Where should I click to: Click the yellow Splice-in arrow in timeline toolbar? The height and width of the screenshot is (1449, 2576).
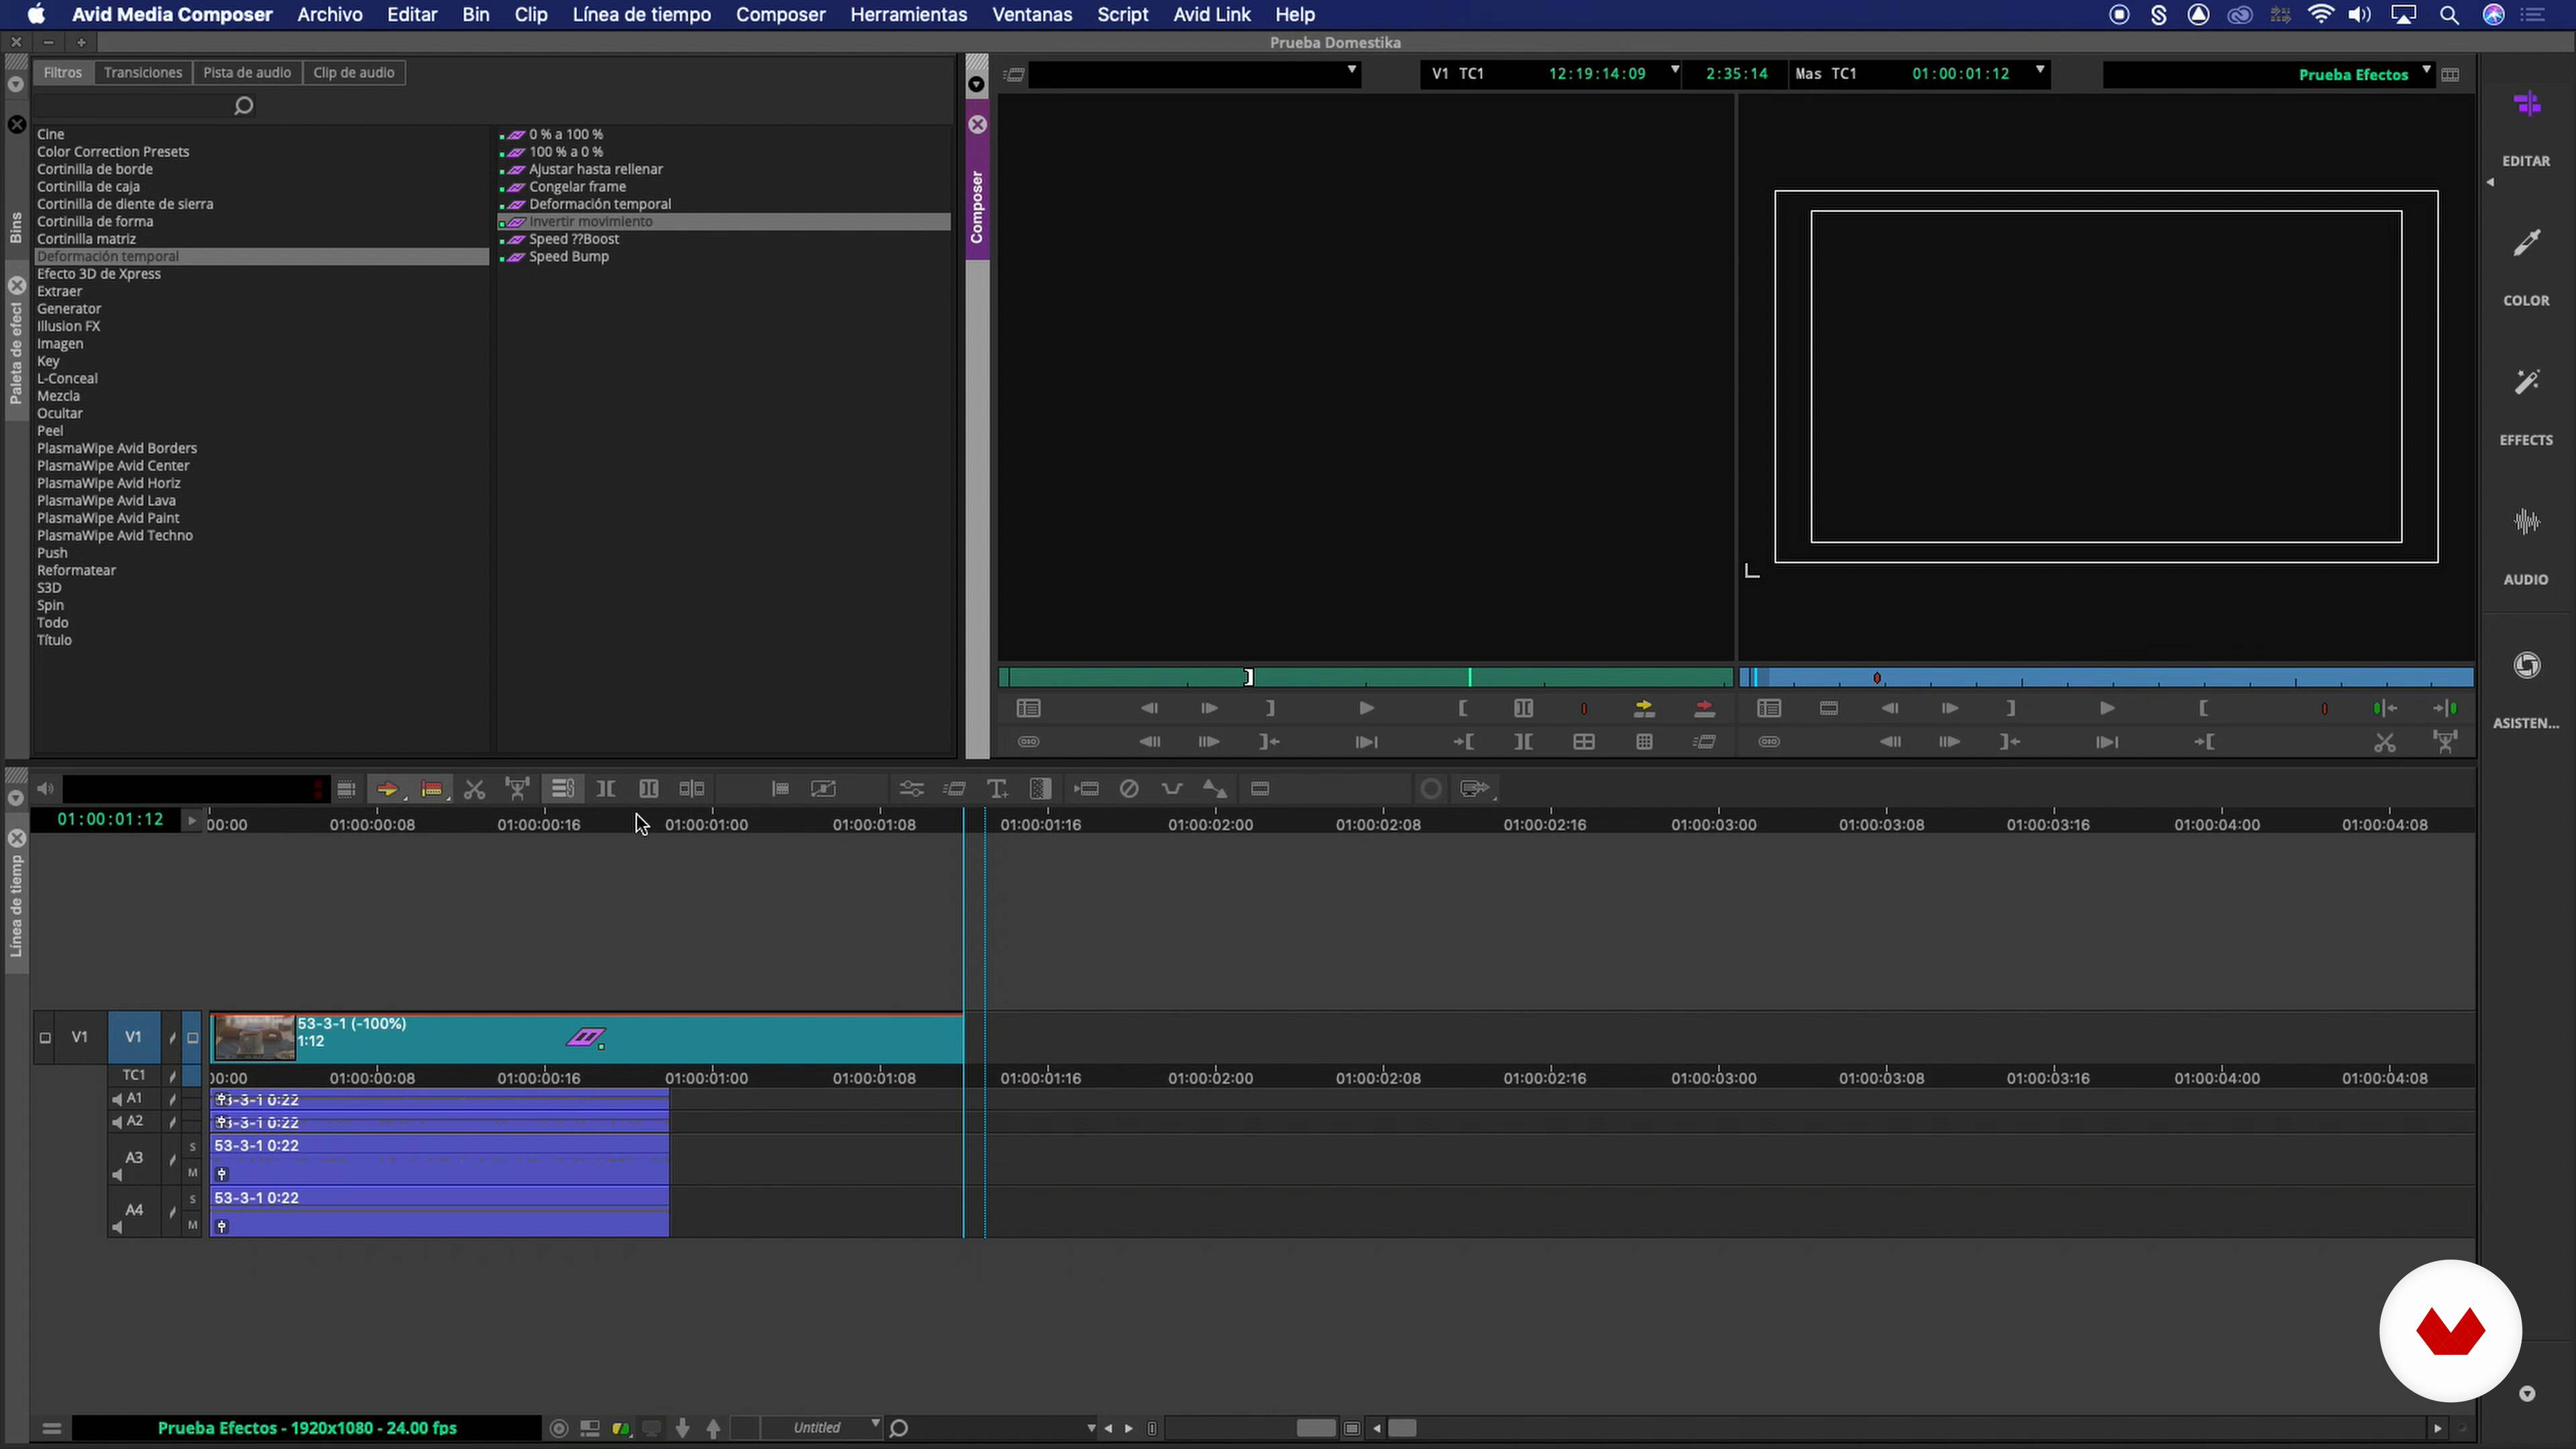click(387, 789)
